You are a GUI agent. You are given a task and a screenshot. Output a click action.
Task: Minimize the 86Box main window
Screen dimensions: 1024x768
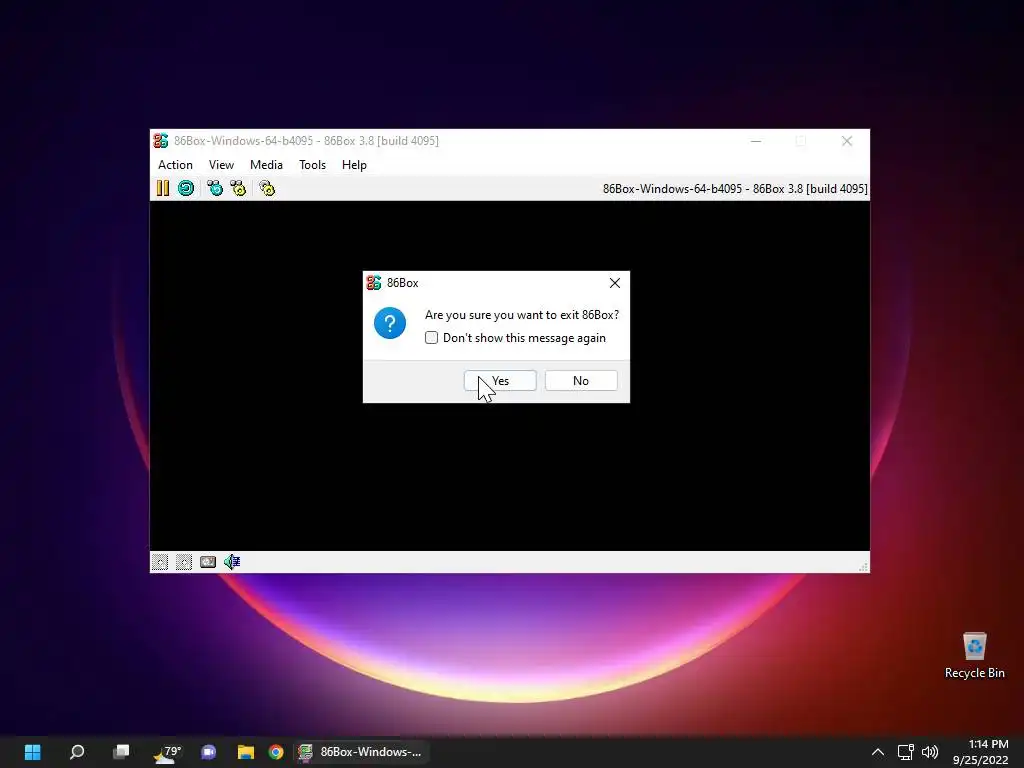(756, 141)
